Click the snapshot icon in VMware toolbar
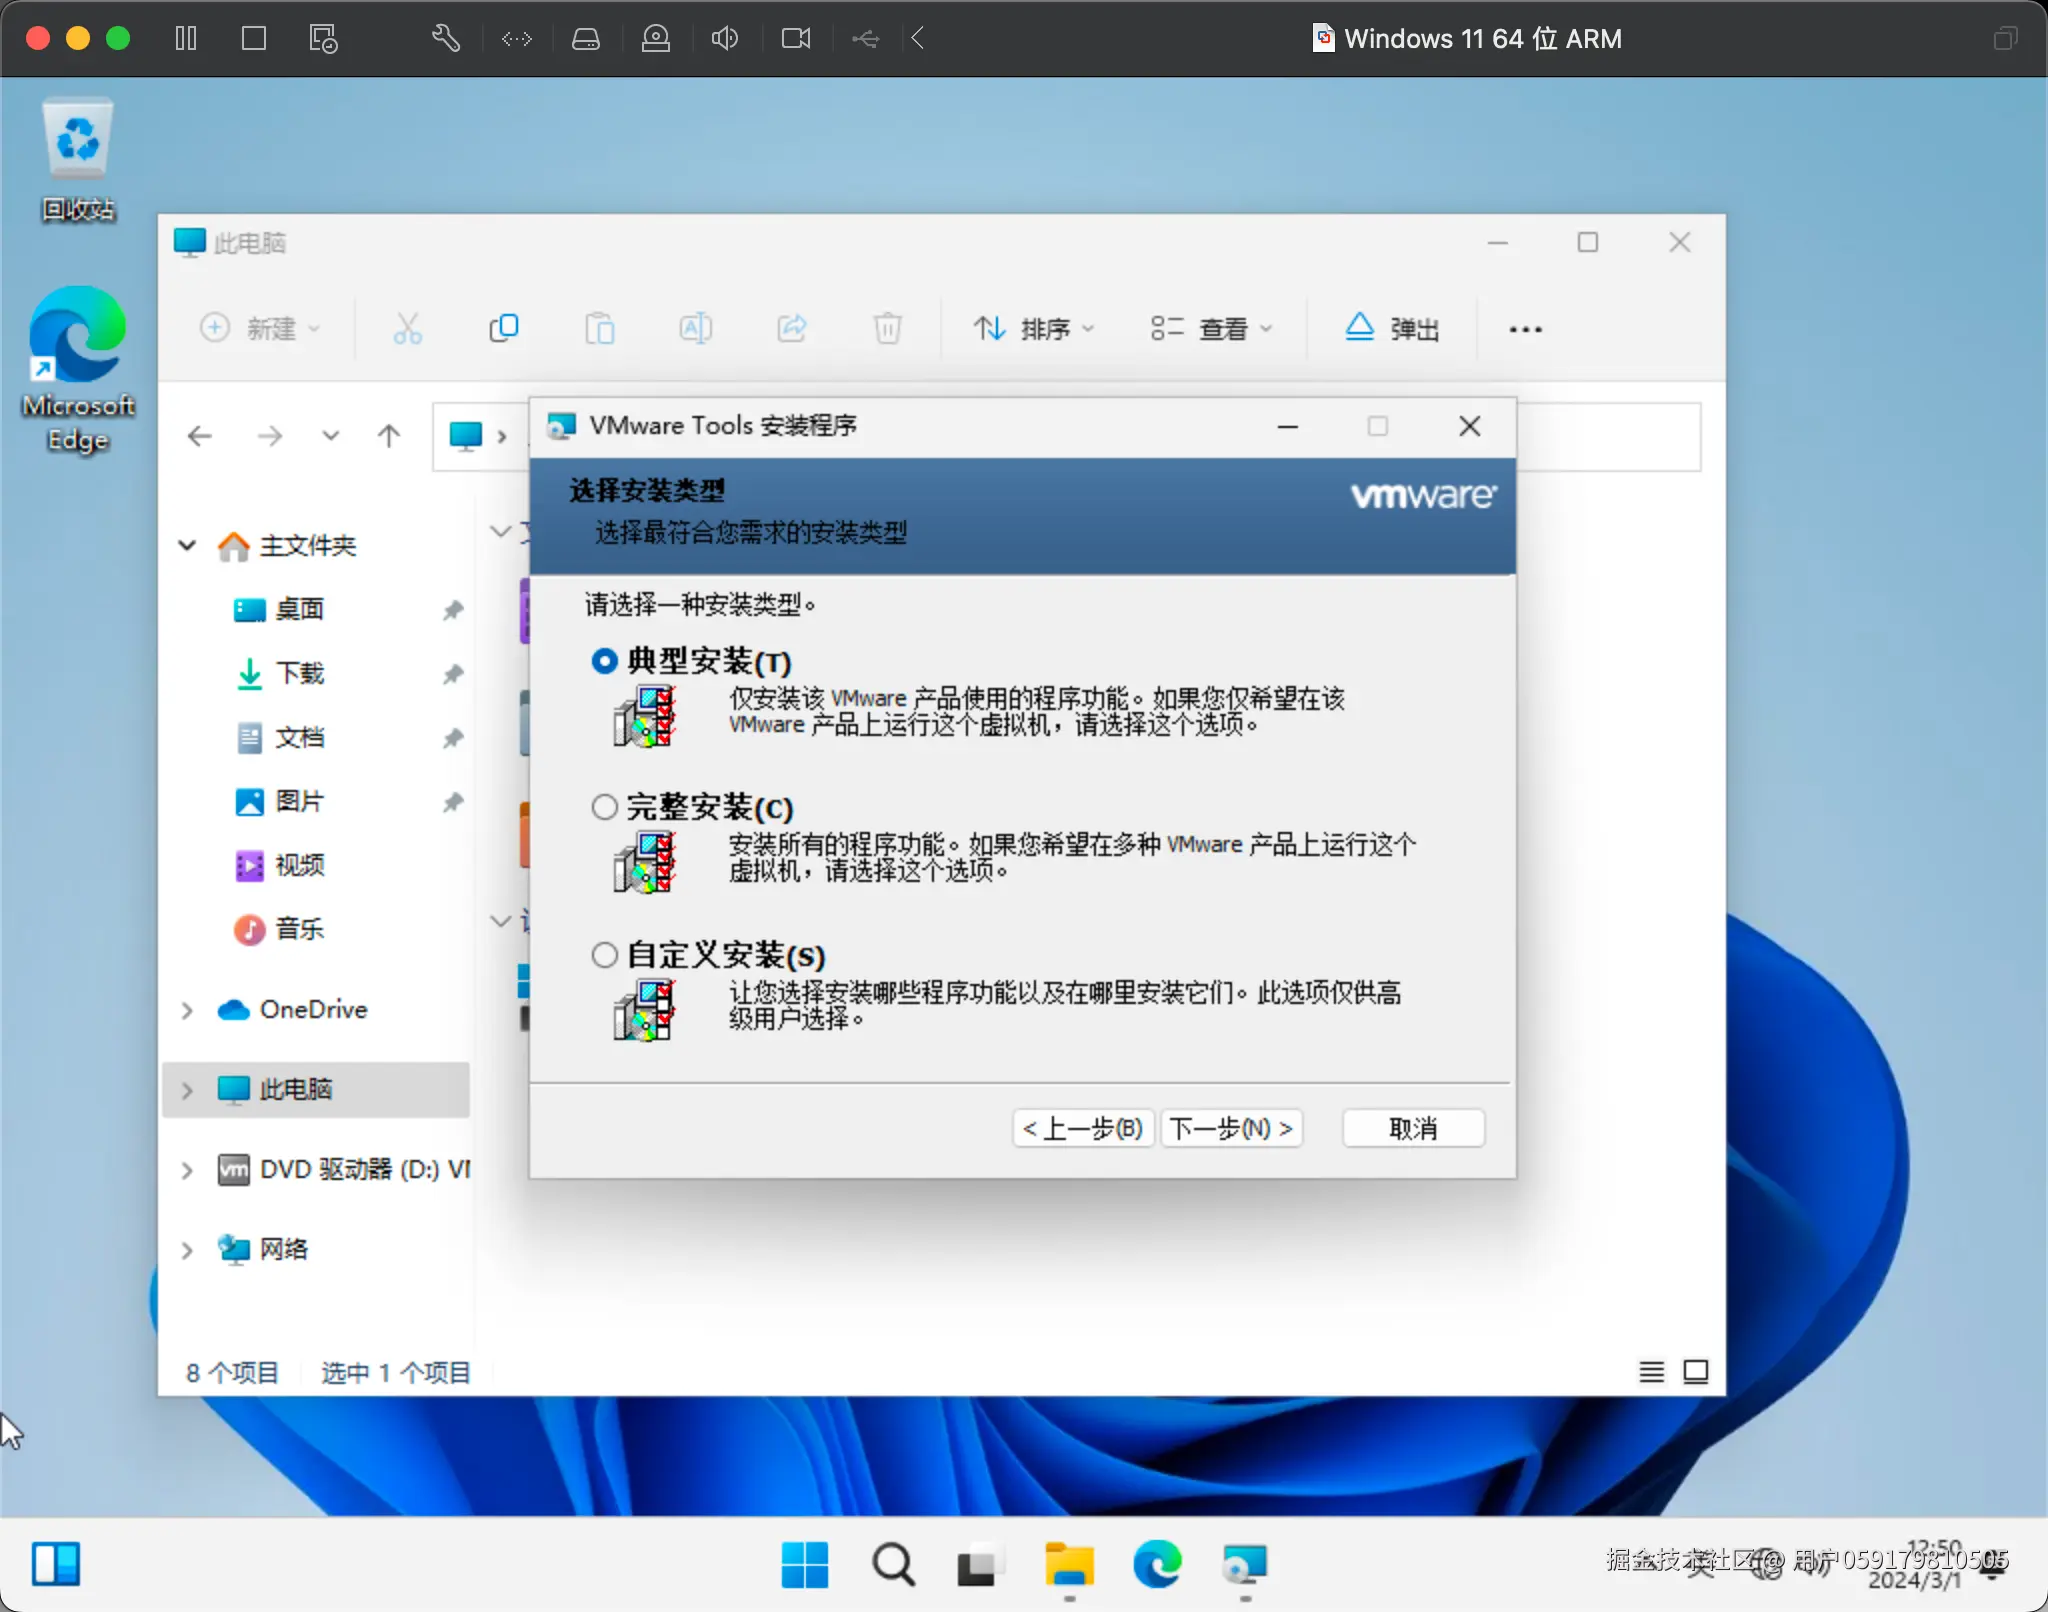This screenshot has width=2048, height=1612. [322, 38]
